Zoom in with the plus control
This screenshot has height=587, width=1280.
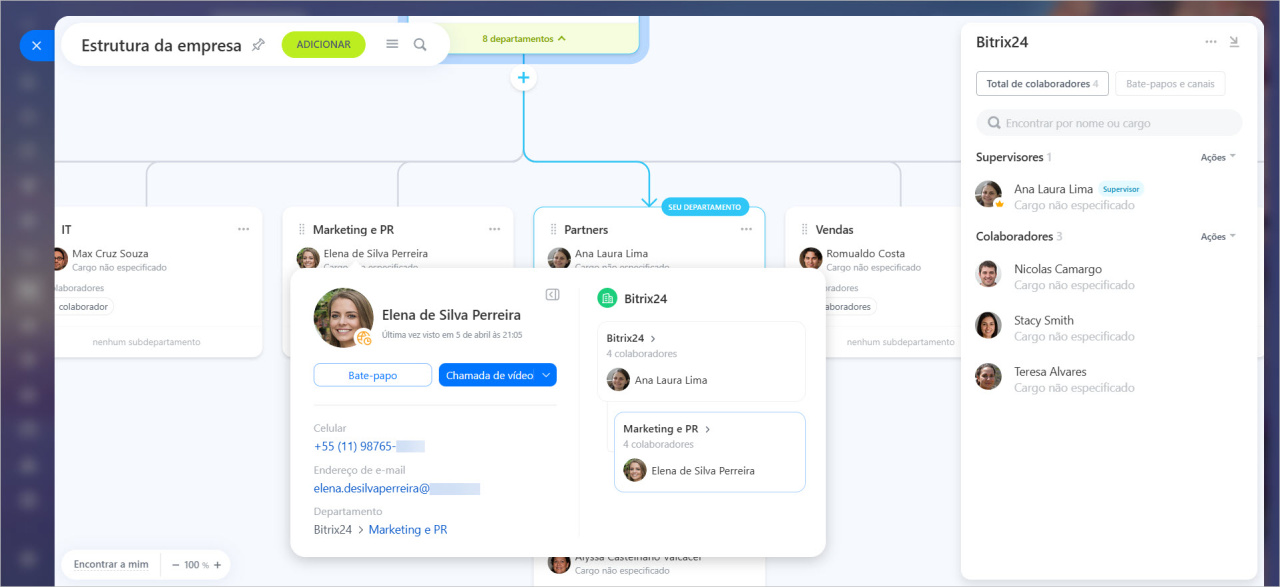[x=217, y=565]
